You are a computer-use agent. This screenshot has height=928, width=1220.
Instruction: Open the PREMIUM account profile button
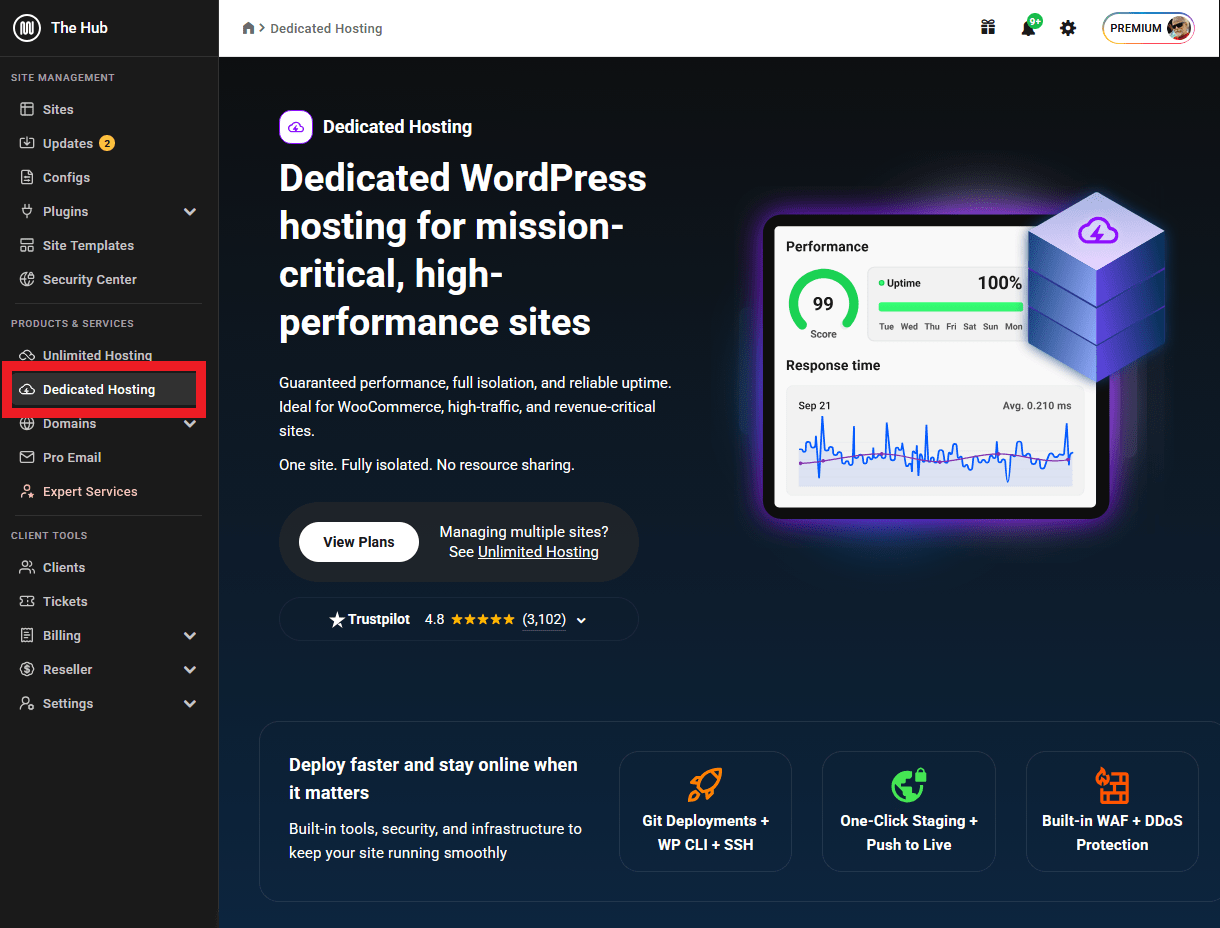pyautogui.click(x=1148, y=28)
